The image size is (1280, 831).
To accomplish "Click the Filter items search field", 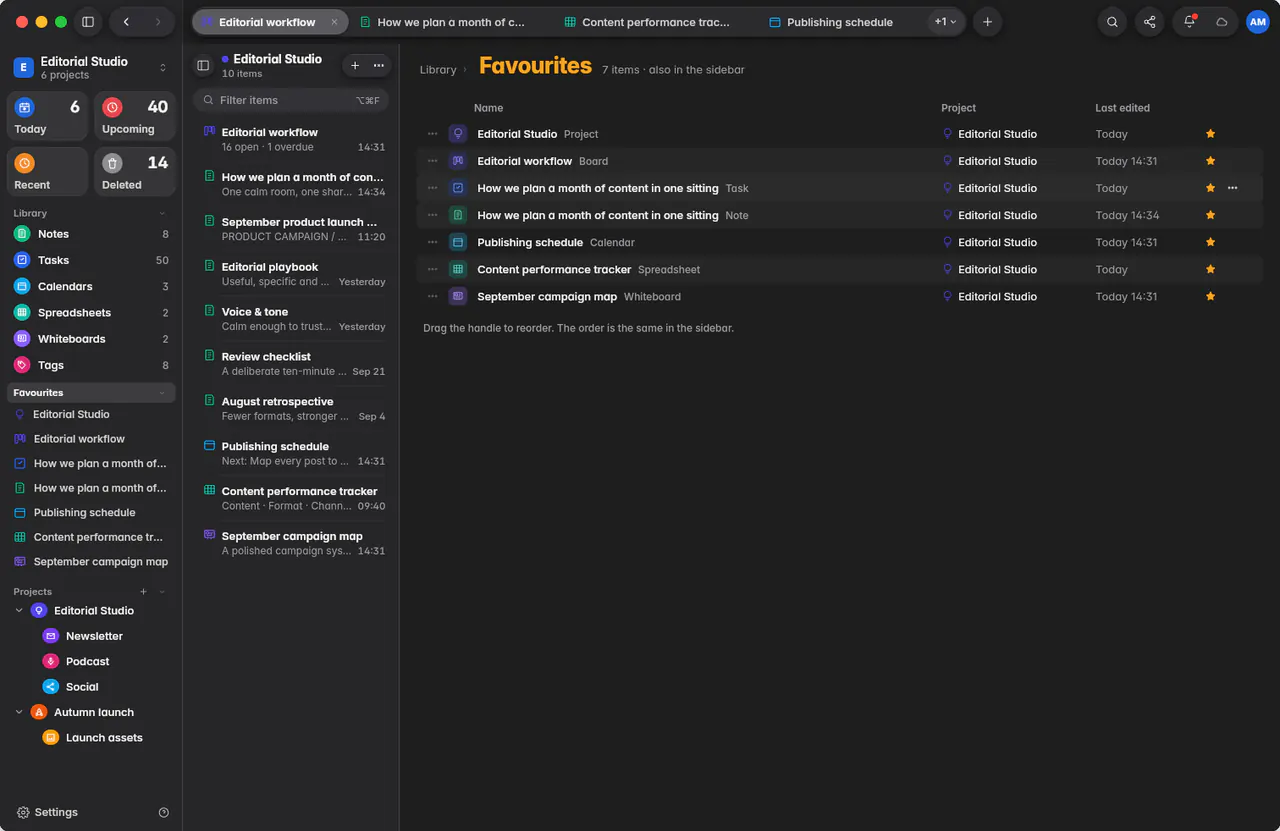I will pos(291,100).
